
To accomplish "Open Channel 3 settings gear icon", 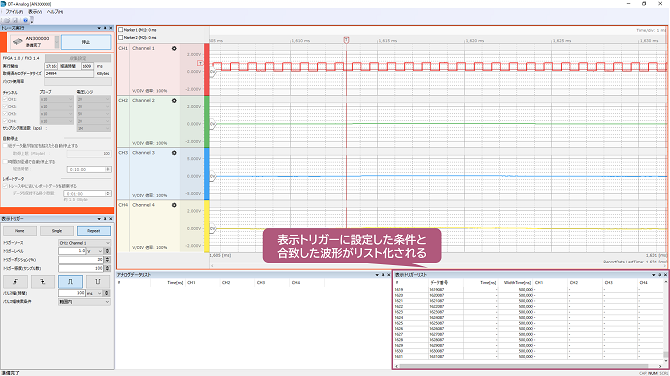I will (x=174, y=153).
